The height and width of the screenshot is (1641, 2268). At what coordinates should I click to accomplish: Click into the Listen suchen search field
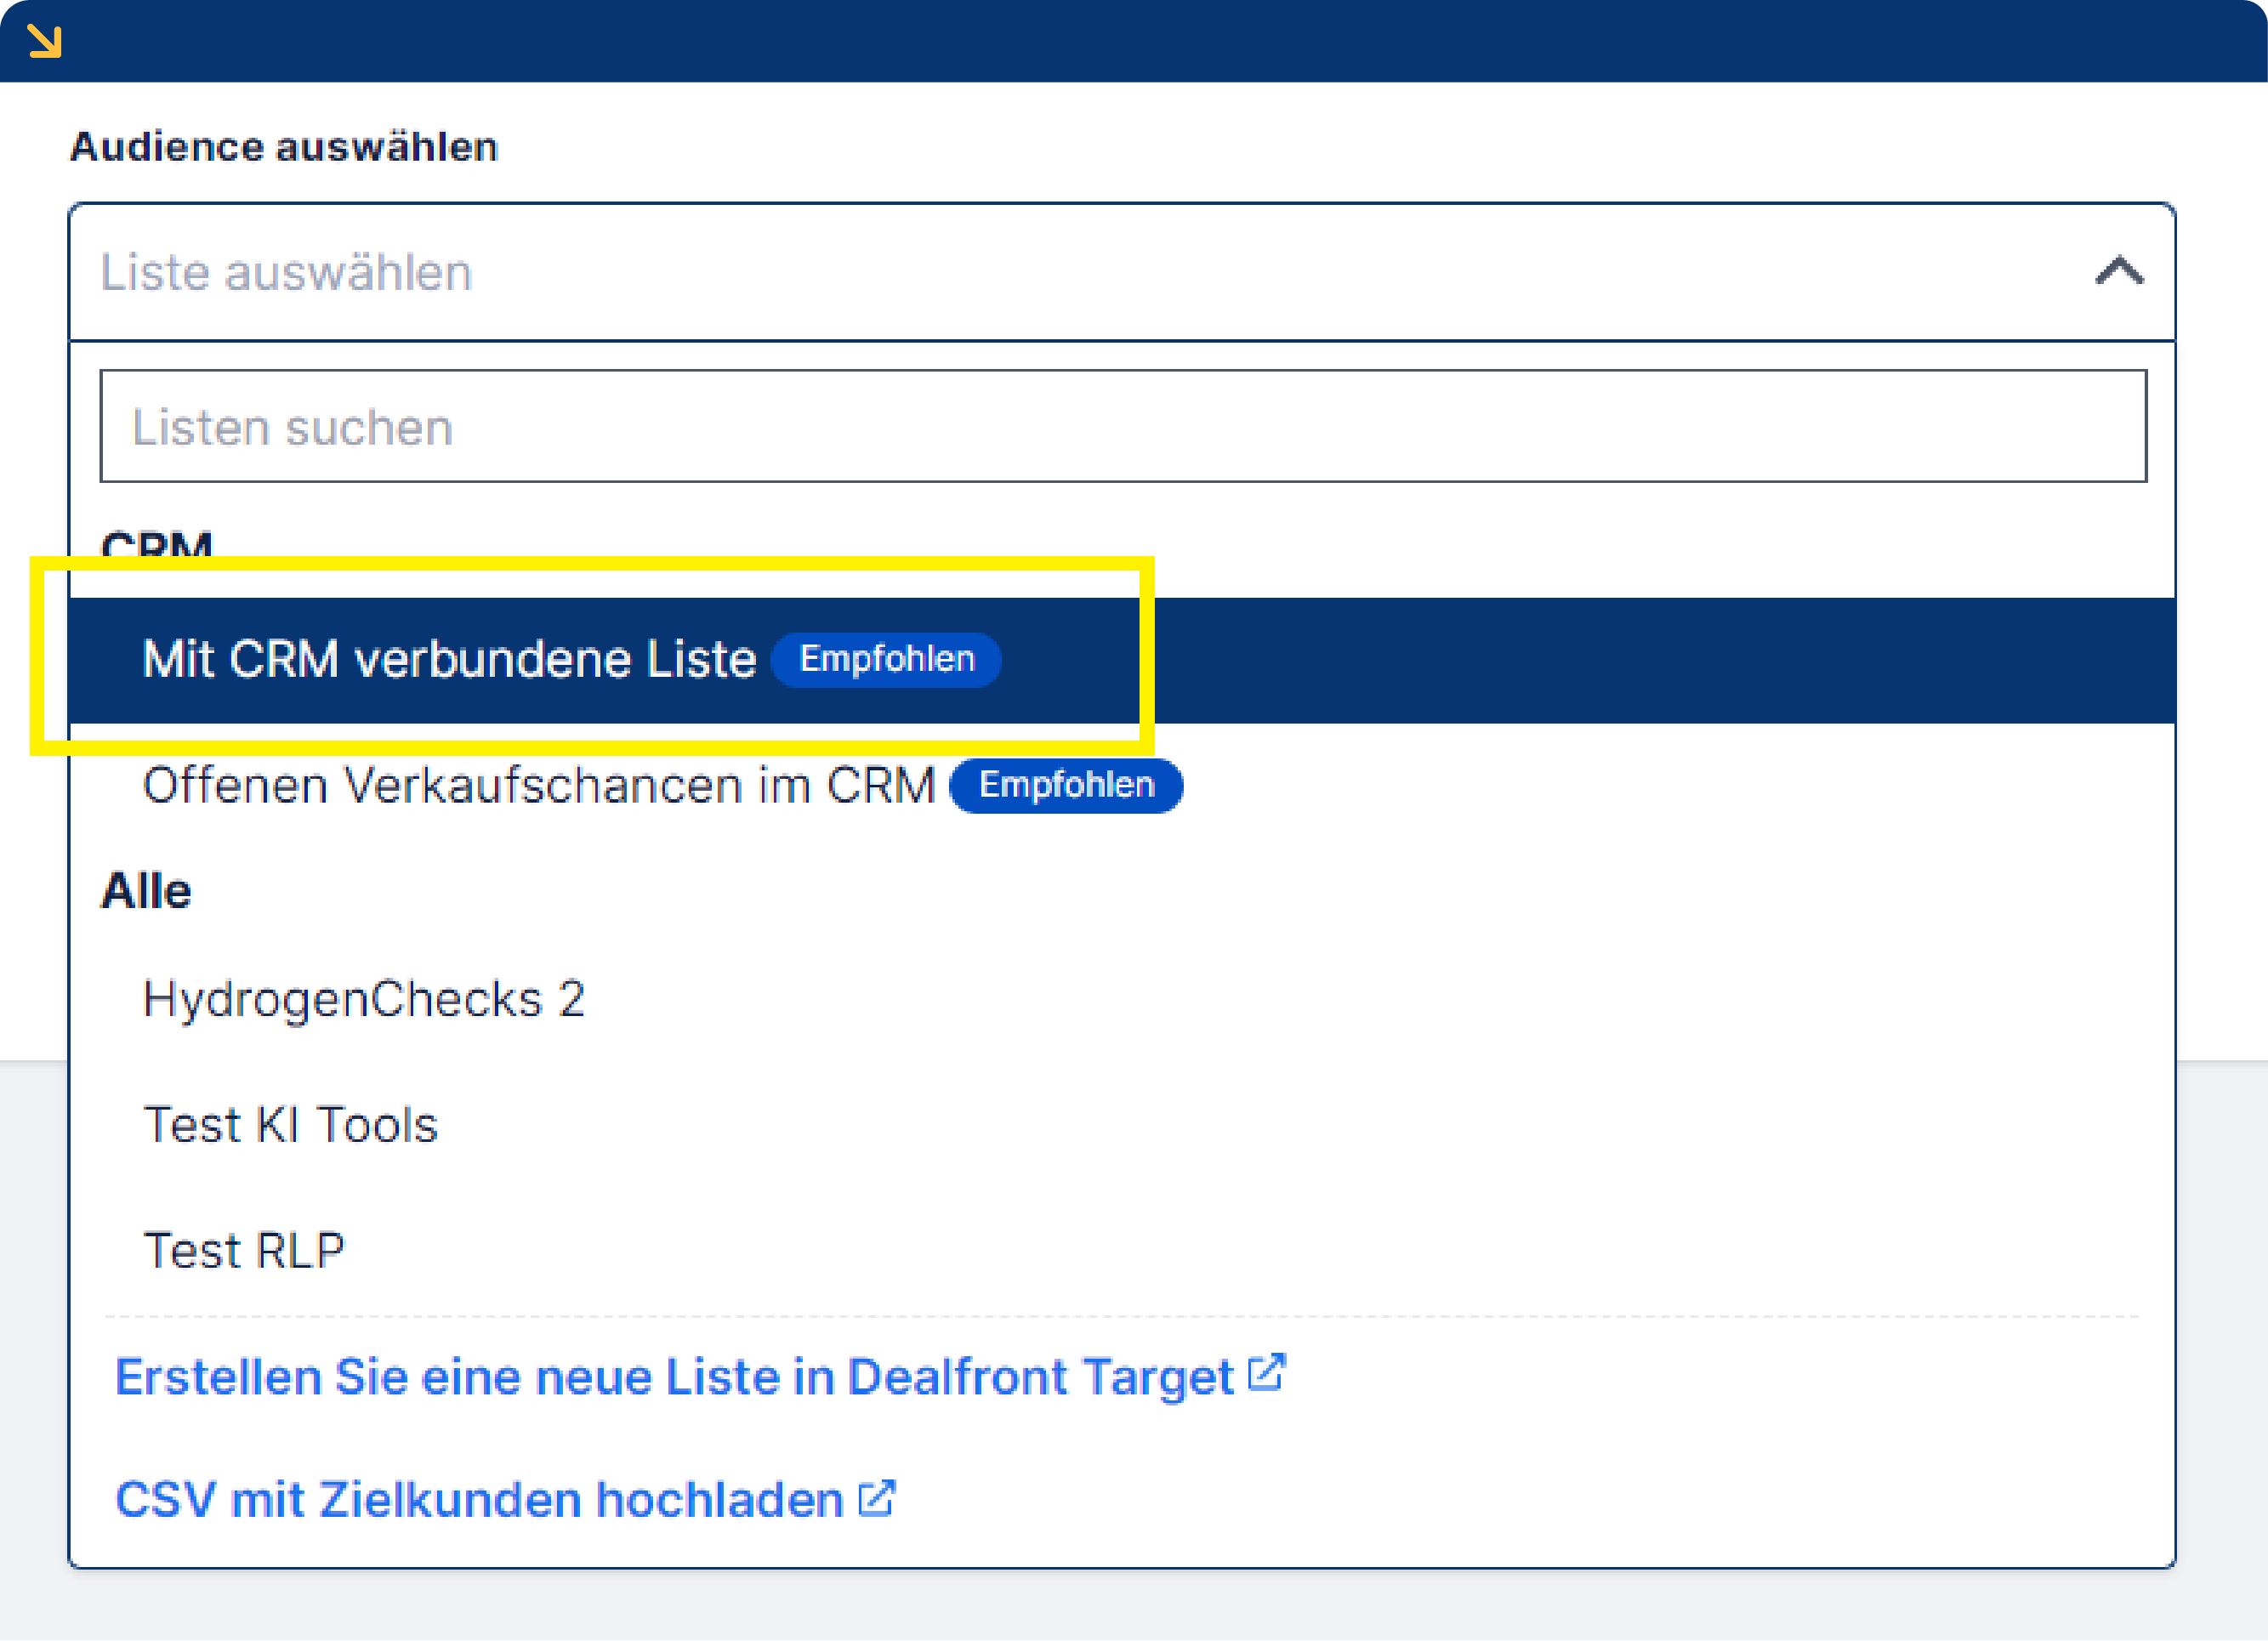pyautogui.click(x=1100, y=426)
